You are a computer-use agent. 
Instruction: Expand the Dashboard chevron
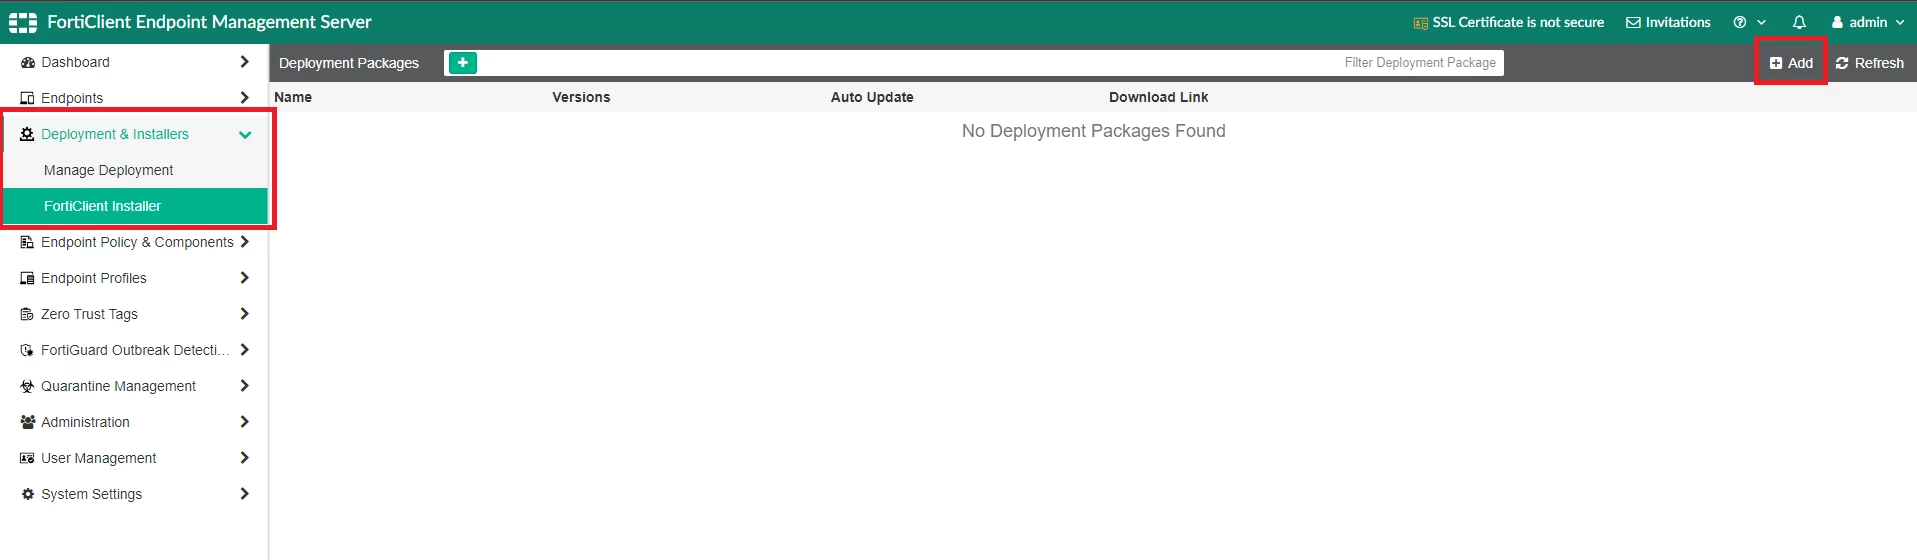point(244,62)
